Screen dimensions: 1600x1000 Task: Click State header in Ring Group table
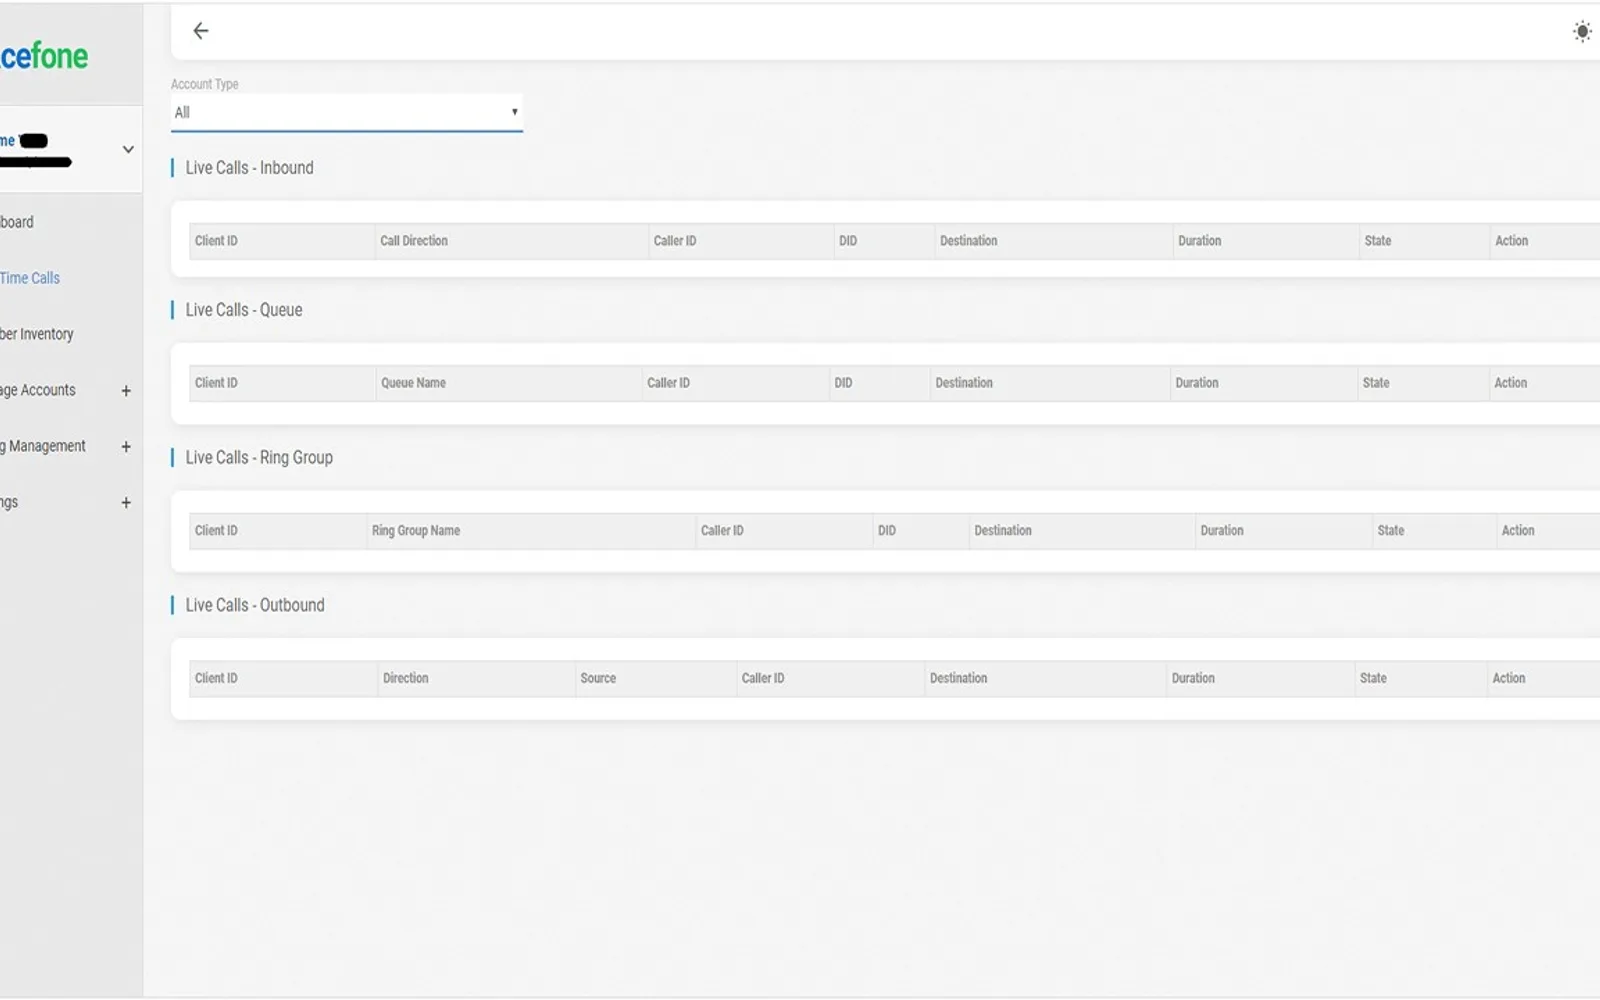point(1391,531)
